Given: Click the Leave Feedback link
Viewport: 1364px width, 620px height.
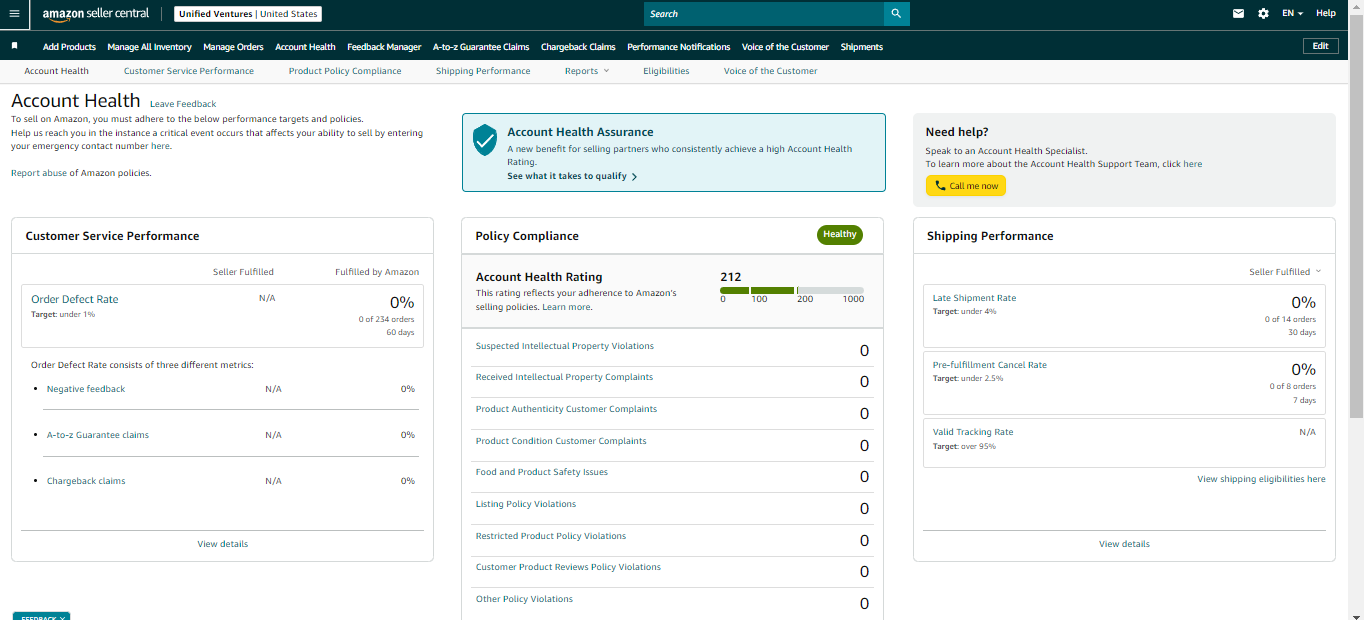Looking at the screenshot, I should pos(183,104).
